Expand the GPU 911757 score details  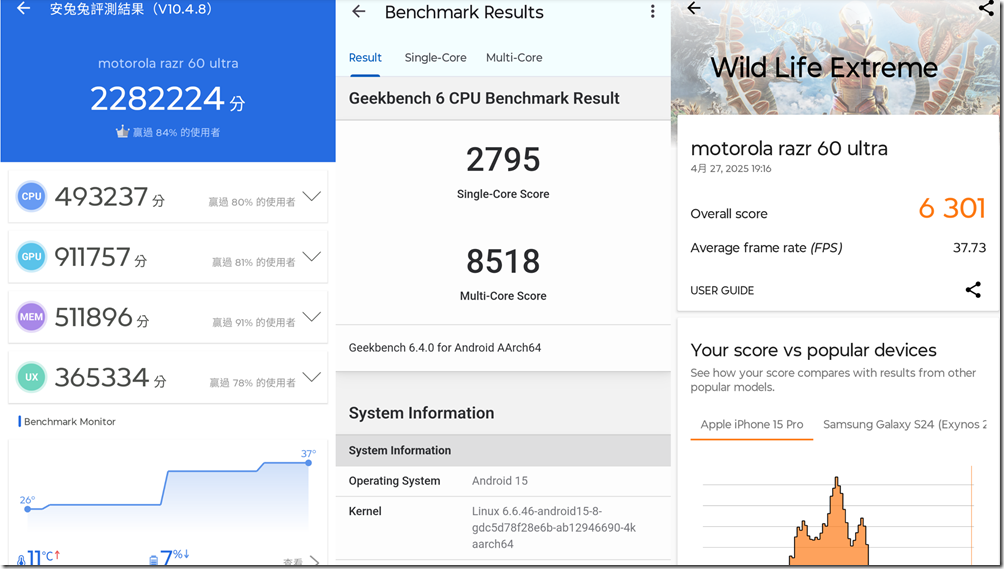[x=312, y=257]
